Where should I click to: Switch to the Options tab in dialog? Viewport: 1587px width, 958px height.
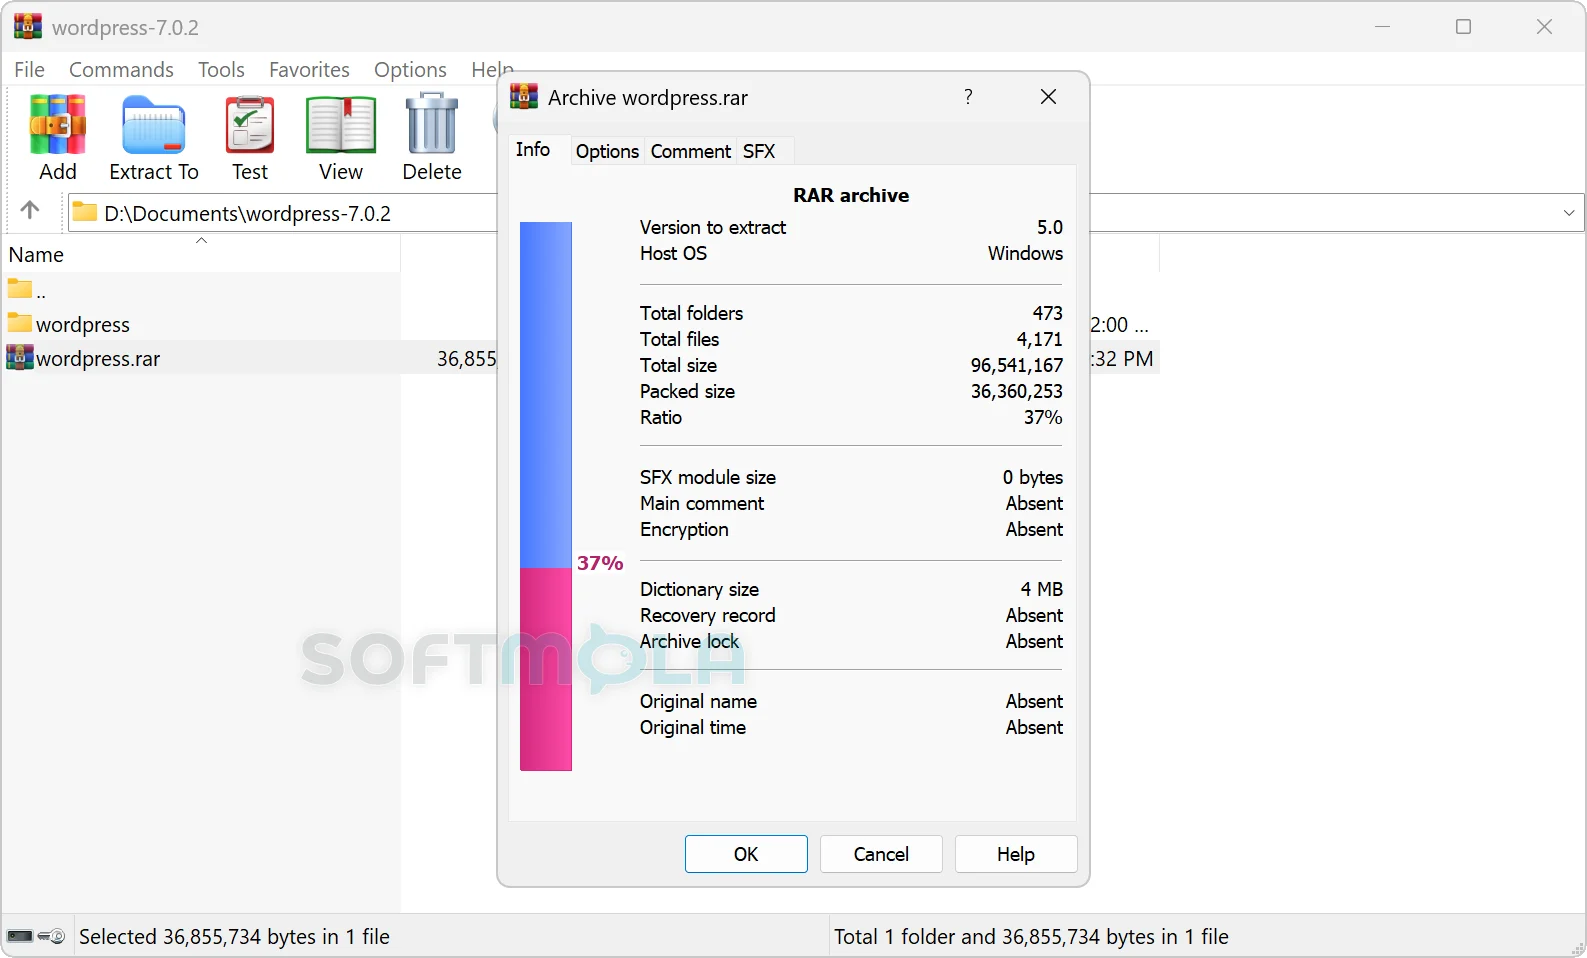click(607, 151)
